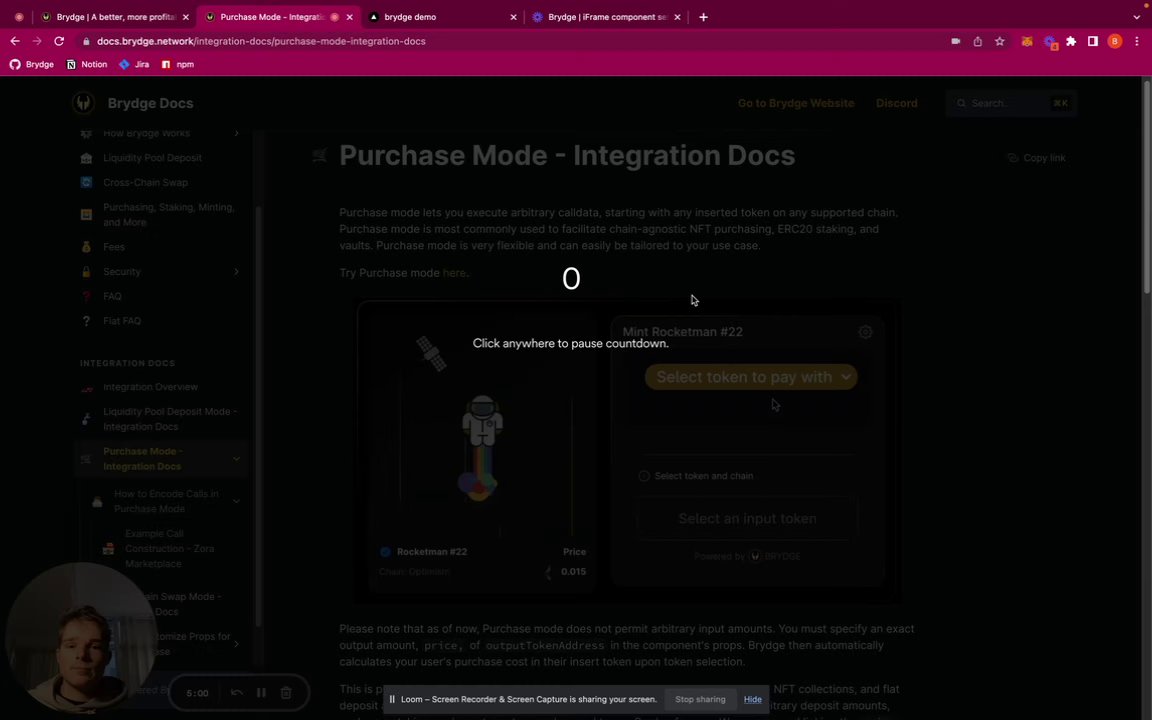This screenshot has width=1152, height=720.
Task: Click the 5:00 Loom timer
Action: 197,693
